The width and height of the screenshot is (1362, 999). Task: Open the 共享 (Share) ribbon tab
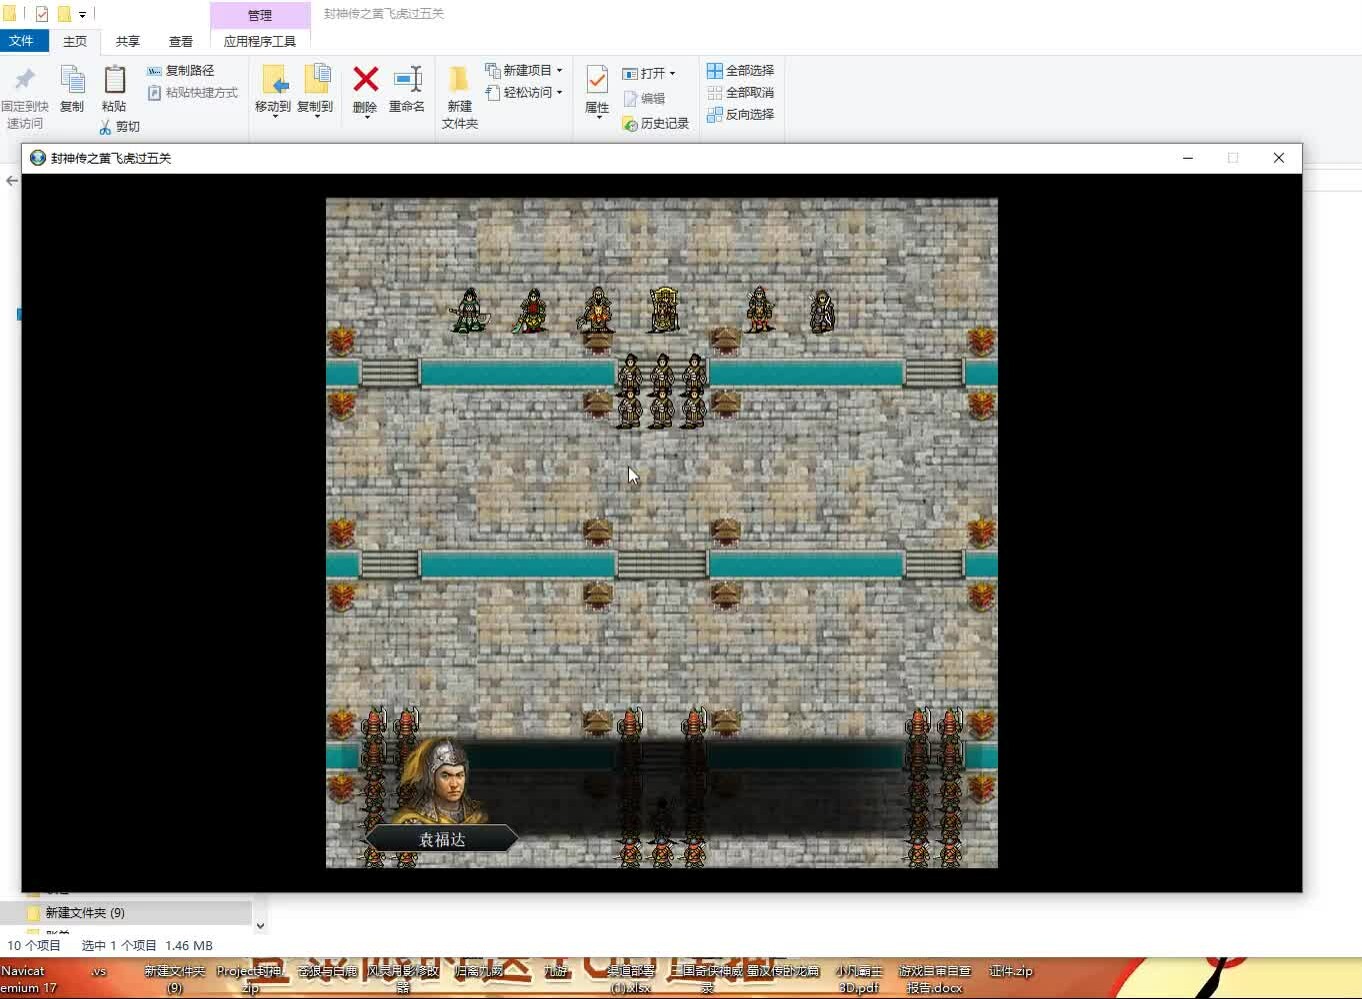(127, 41)
